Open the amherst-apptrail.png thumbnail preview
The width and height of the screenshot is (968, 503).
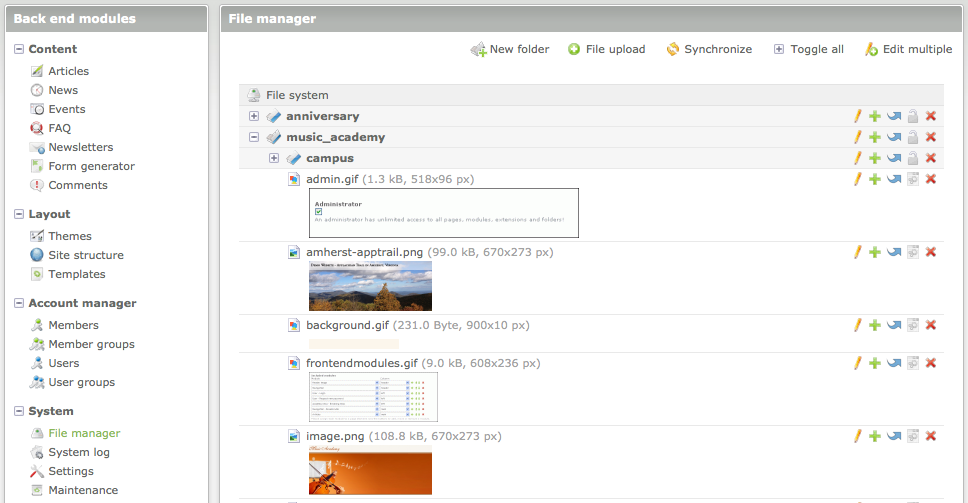[370, 286]
